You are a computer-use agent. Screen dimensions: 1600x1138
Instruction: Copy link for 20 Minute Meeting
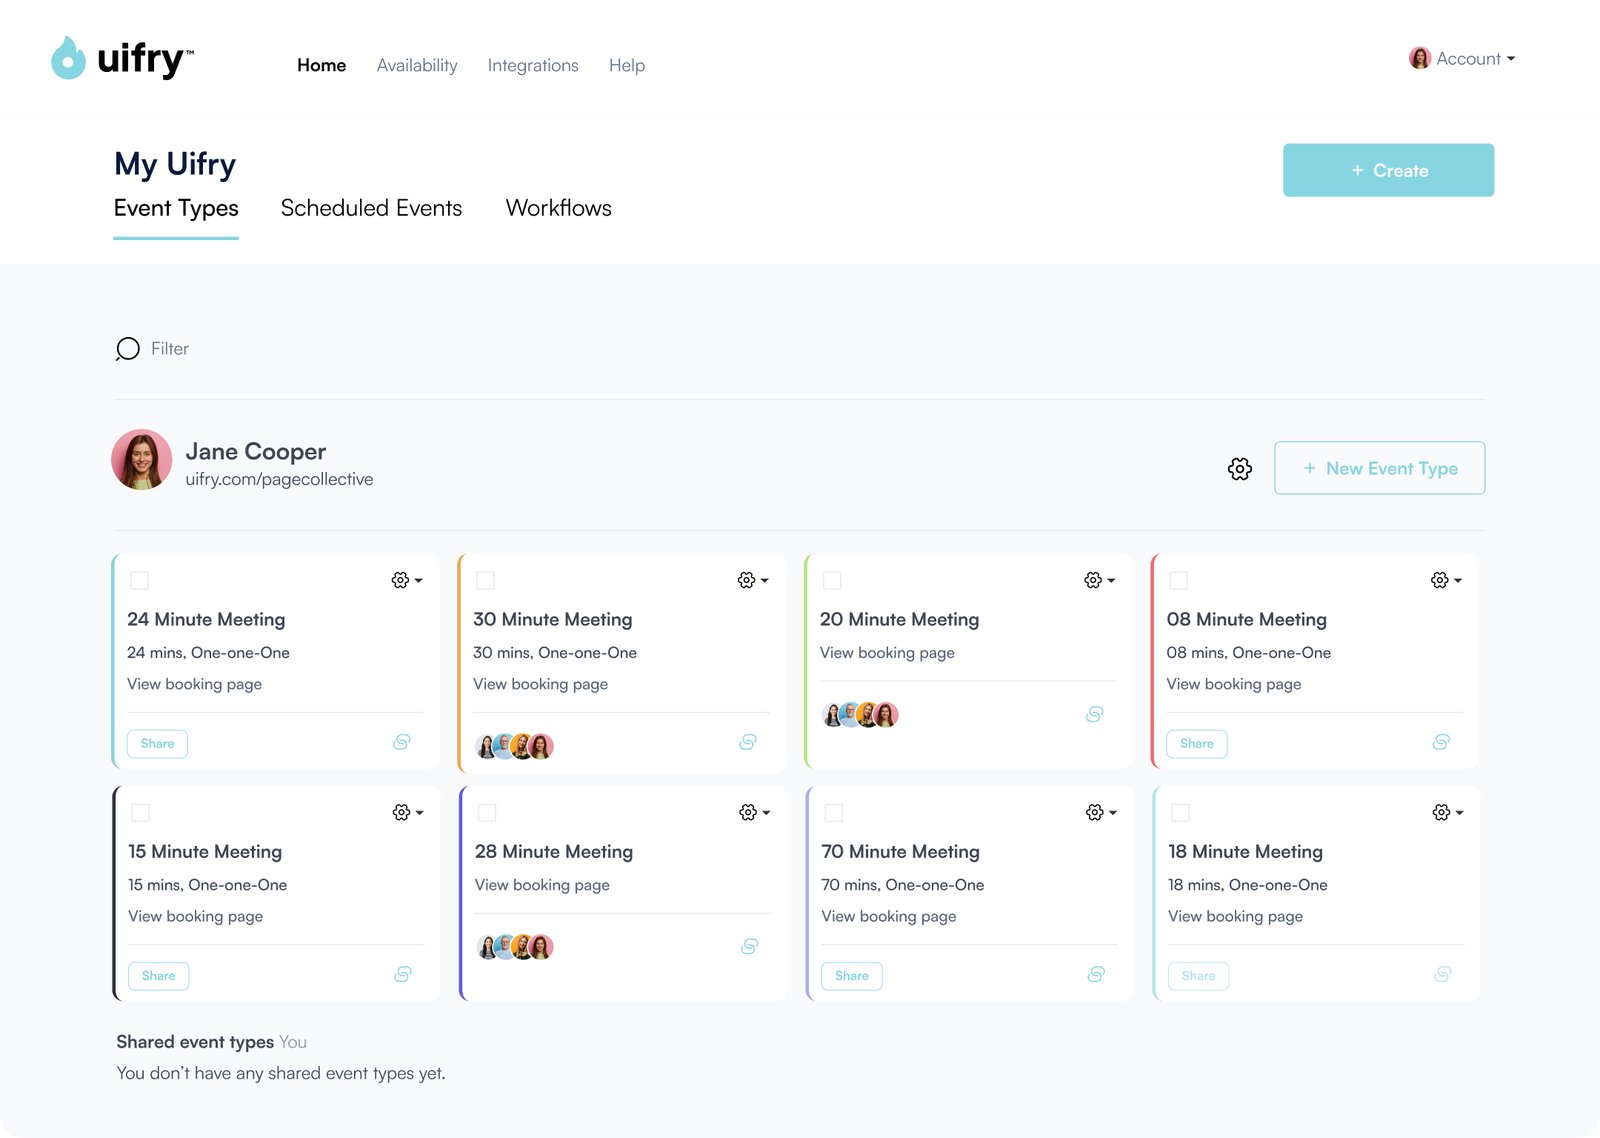[1095, 714]
